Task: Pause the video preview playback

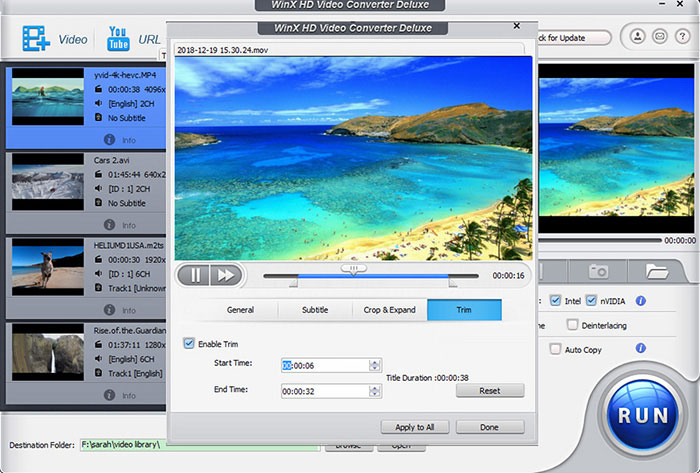Action: coord(194,275)
